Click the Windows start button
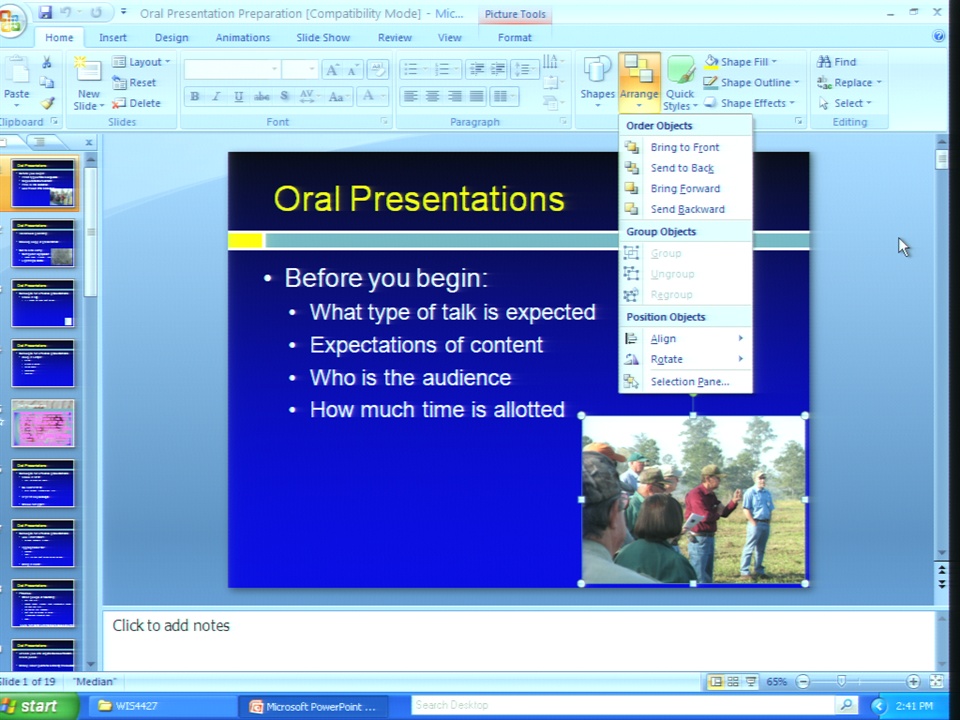 click(x=39, y=706)
